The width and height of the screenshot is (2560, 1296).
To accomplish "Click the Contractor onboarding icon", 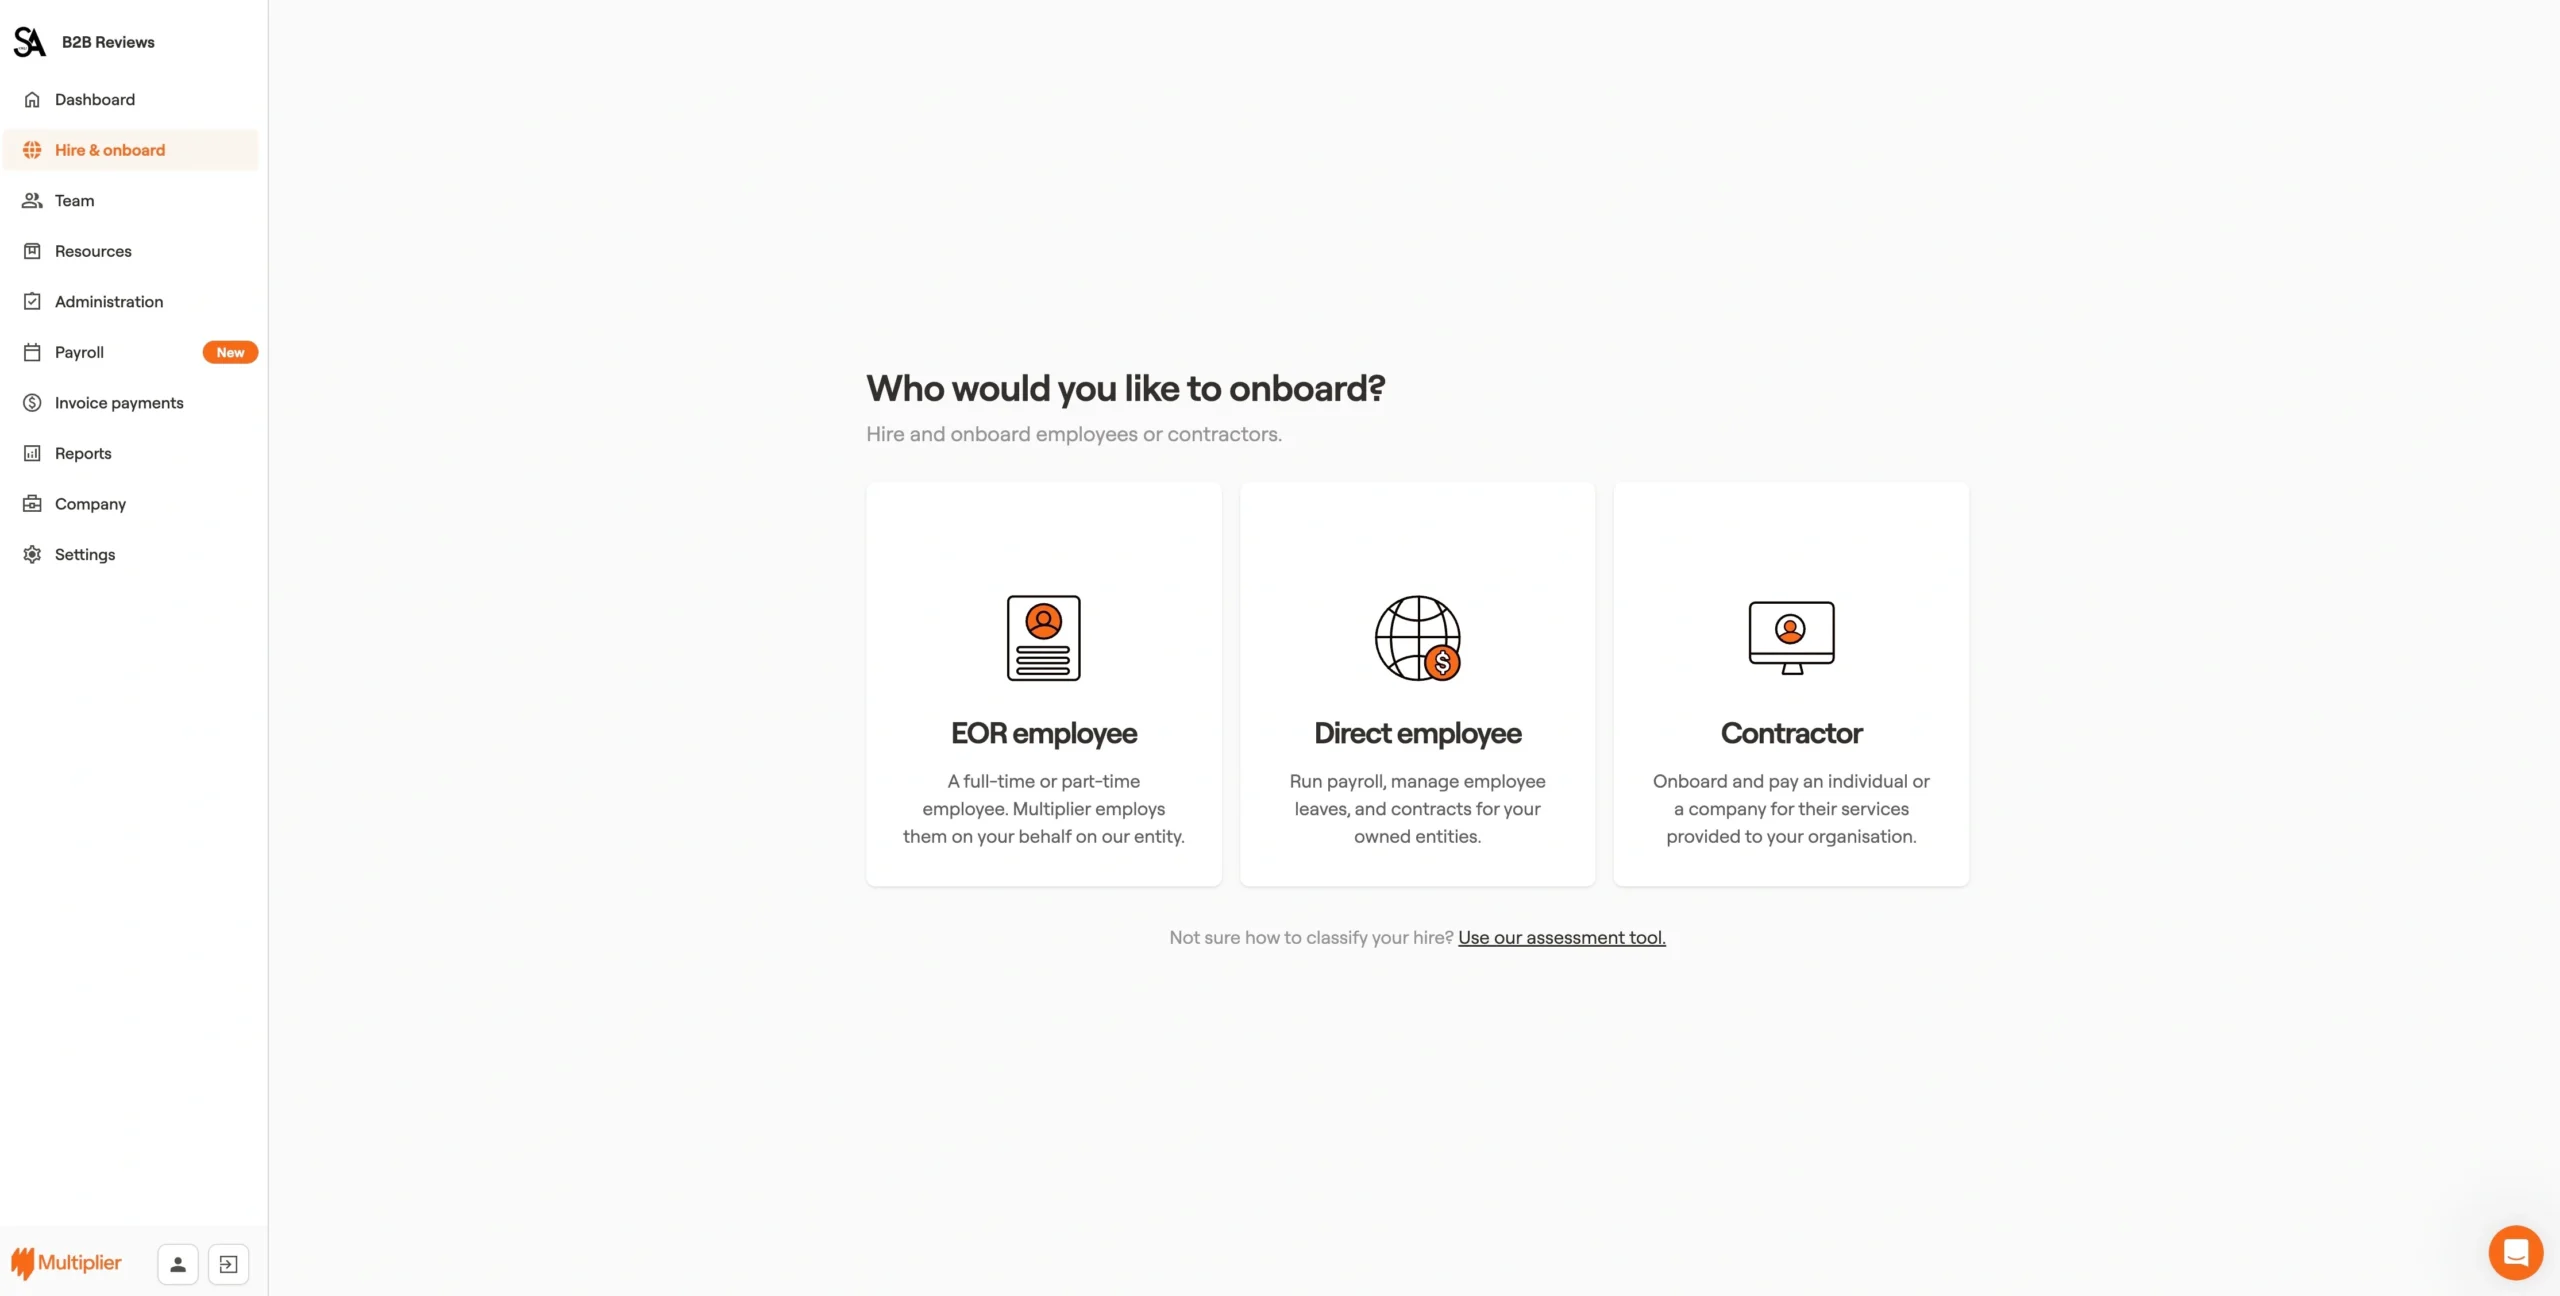I will (x=1790, y=633).
